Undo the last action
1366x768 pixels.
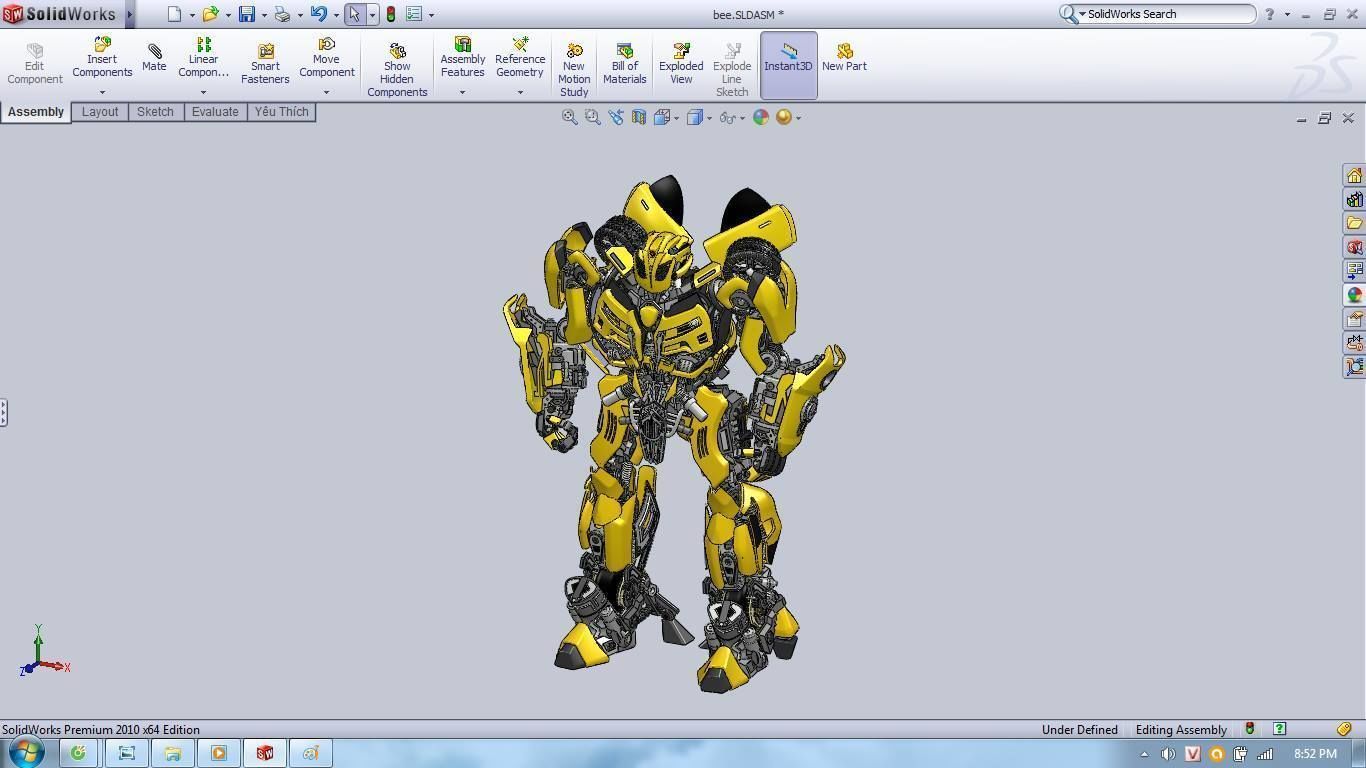pyautogui.click(x=318, y=14)
